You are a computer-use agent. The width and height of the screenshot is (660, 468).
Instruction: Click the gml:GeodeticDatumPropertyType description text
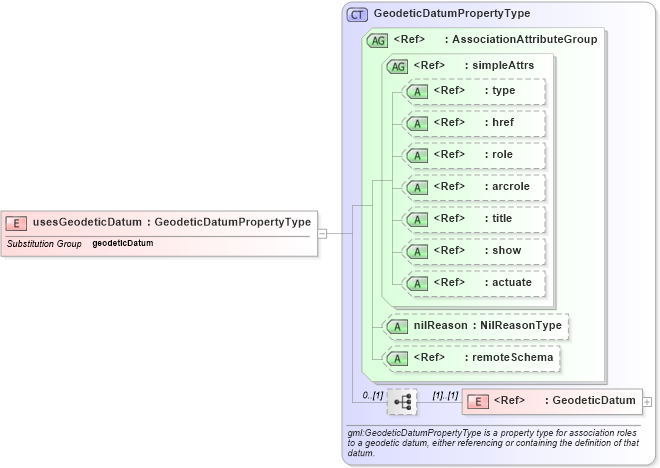point(493,443)
